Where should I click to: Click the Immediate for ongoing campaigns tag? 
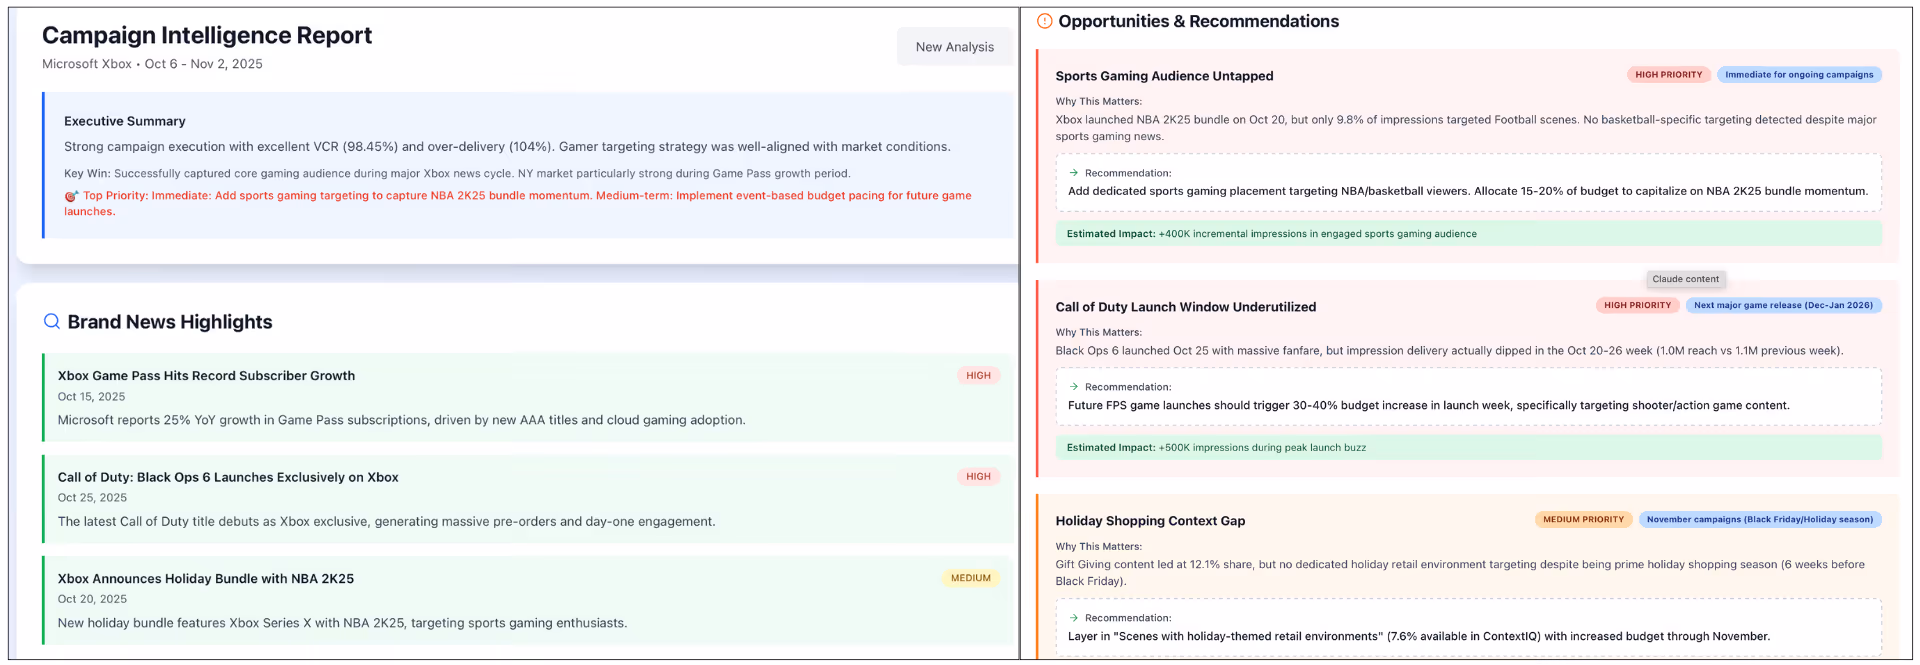1799,75
